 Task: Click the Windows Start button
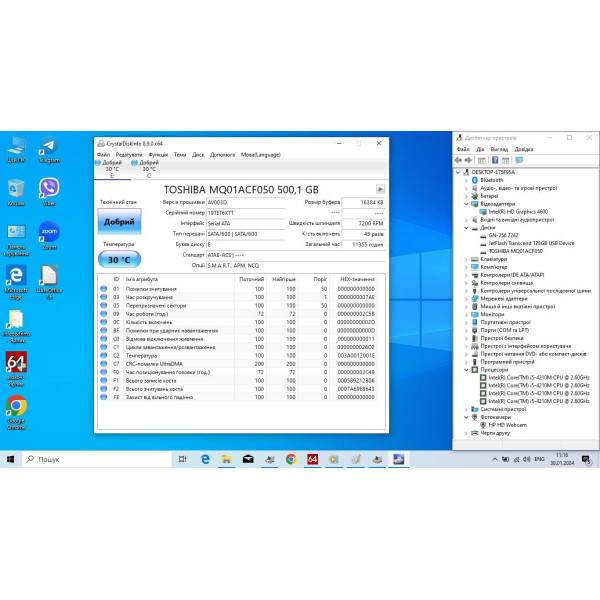tap(10, 459)
